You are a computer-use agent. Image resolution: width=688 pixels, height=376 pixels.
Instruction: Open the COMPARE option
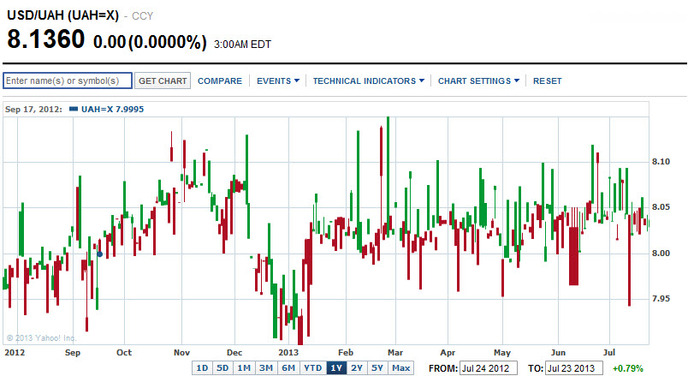pos(219,81)
